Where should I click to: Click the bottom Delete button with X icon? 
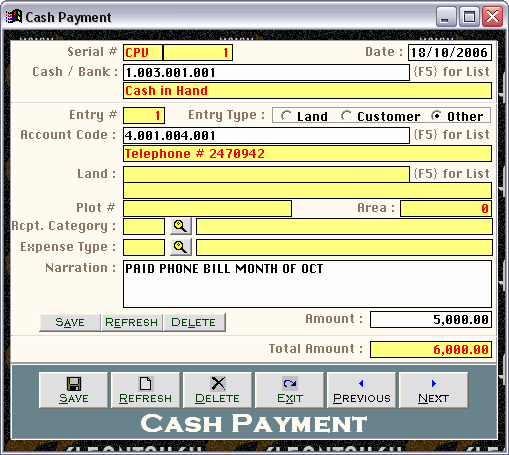click(x=217, y=390)
